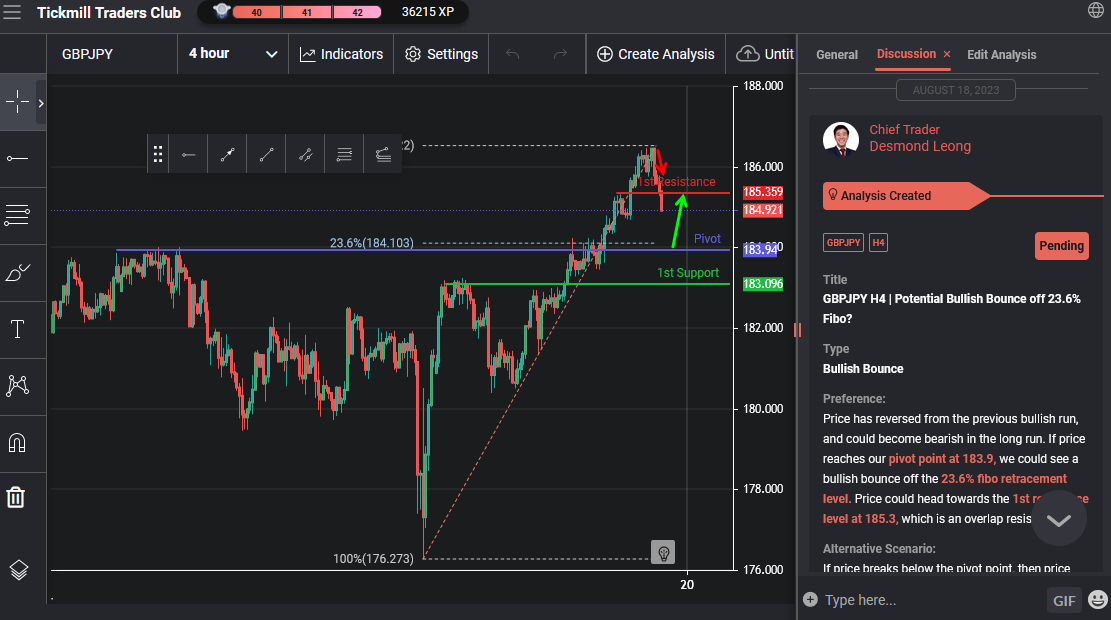Screen dimensions: 1111x620
Task: Click the blue pivot price label
Action: 760,249
